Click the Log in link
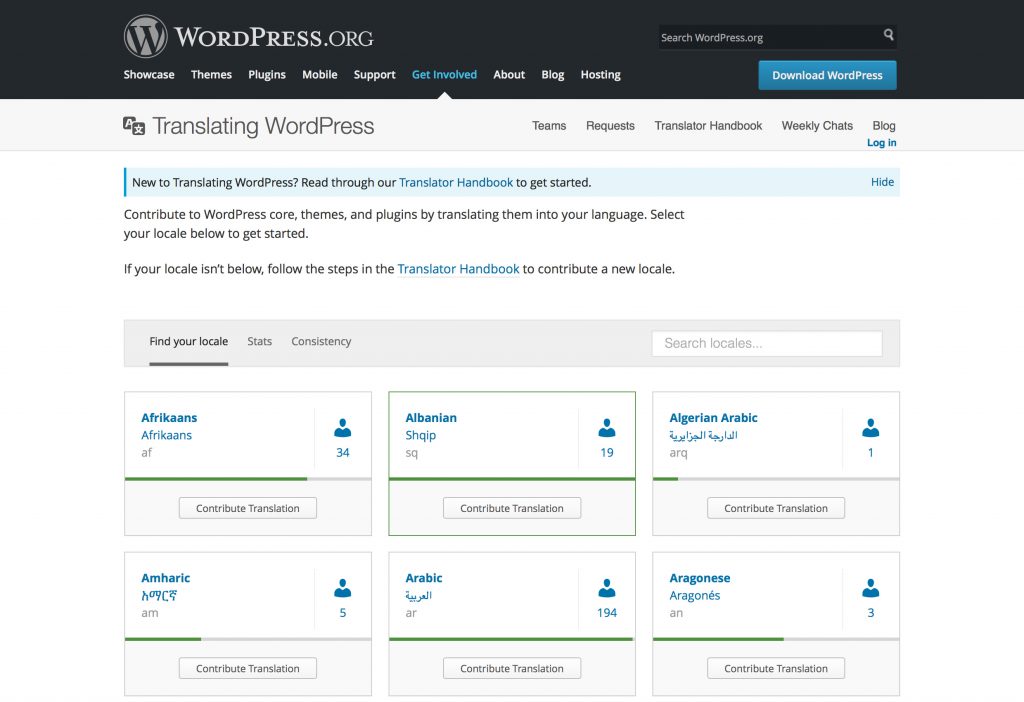Viewport: 1024px width, 702px height. pos(881,142)
